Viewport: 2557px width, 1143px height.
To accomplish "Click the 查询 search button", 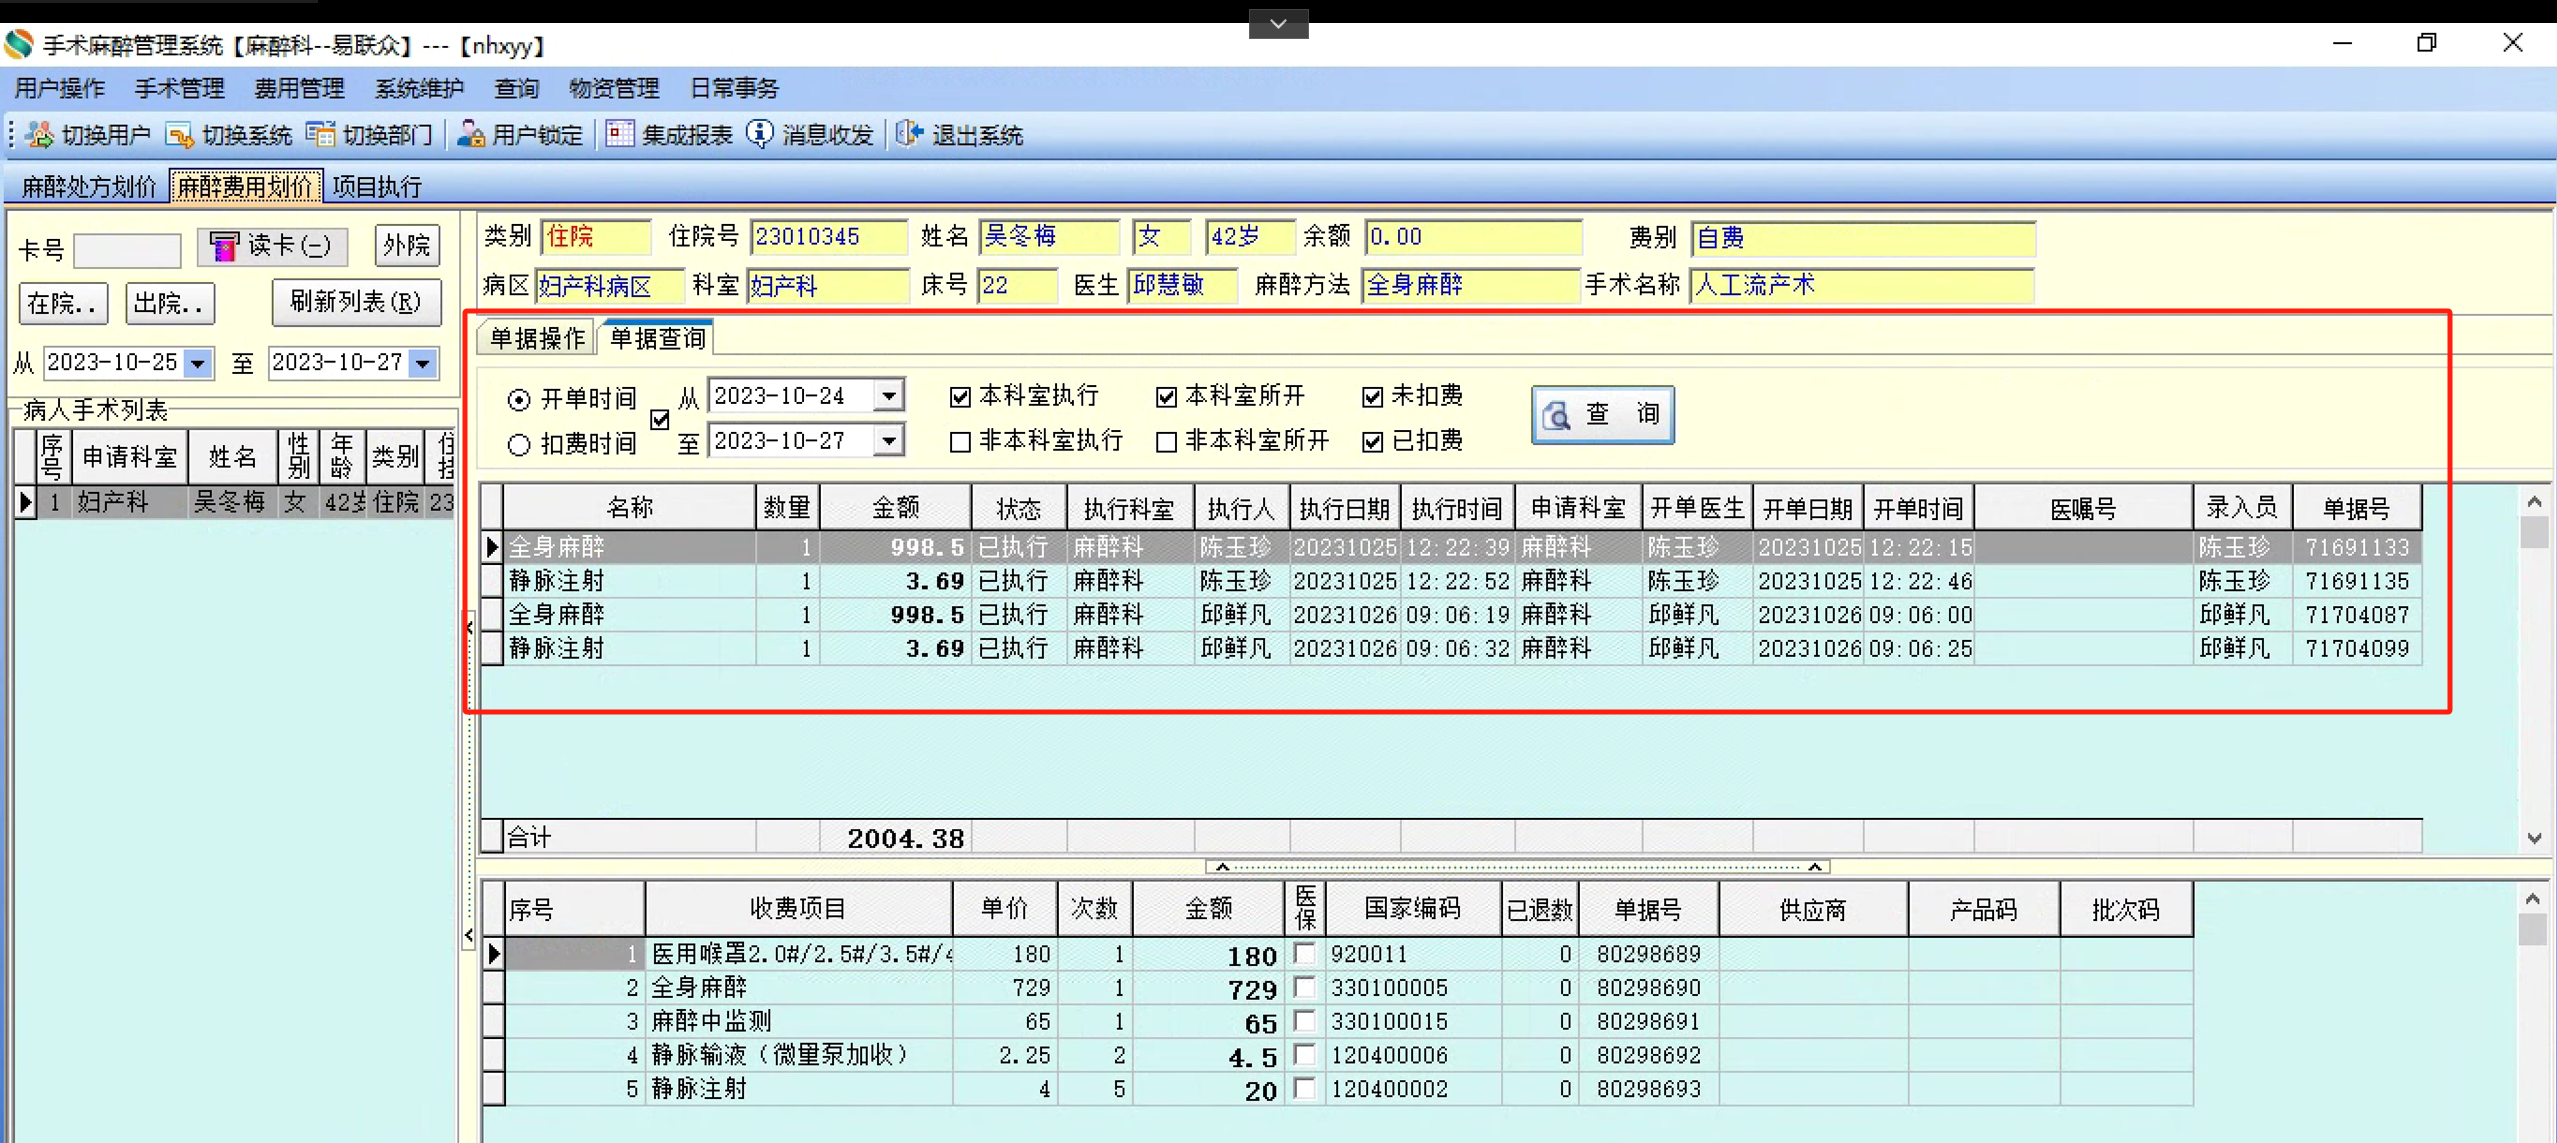I will [1602, 414].
